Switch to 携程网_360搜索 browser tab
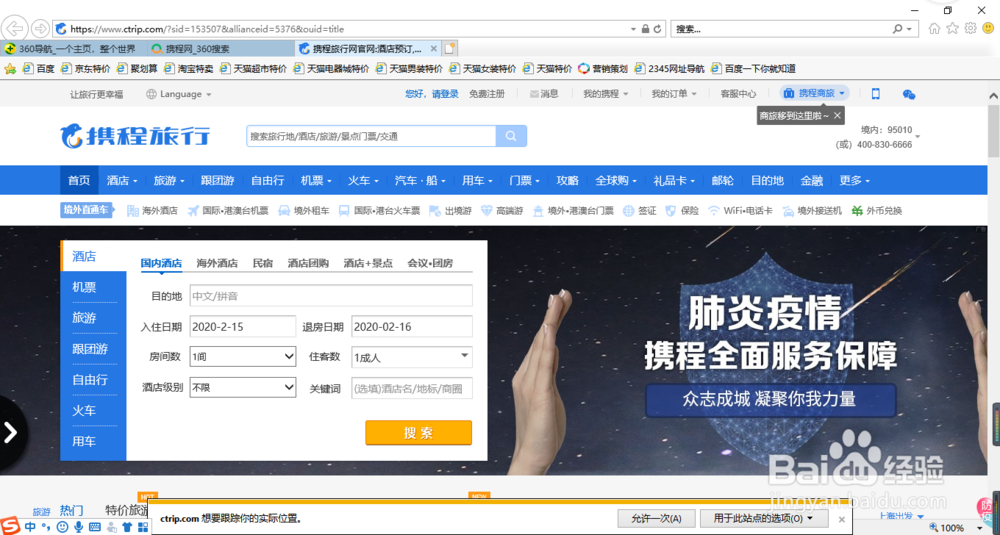The image size is (1000, 535). pyautogui.click(x=221, y=48)
